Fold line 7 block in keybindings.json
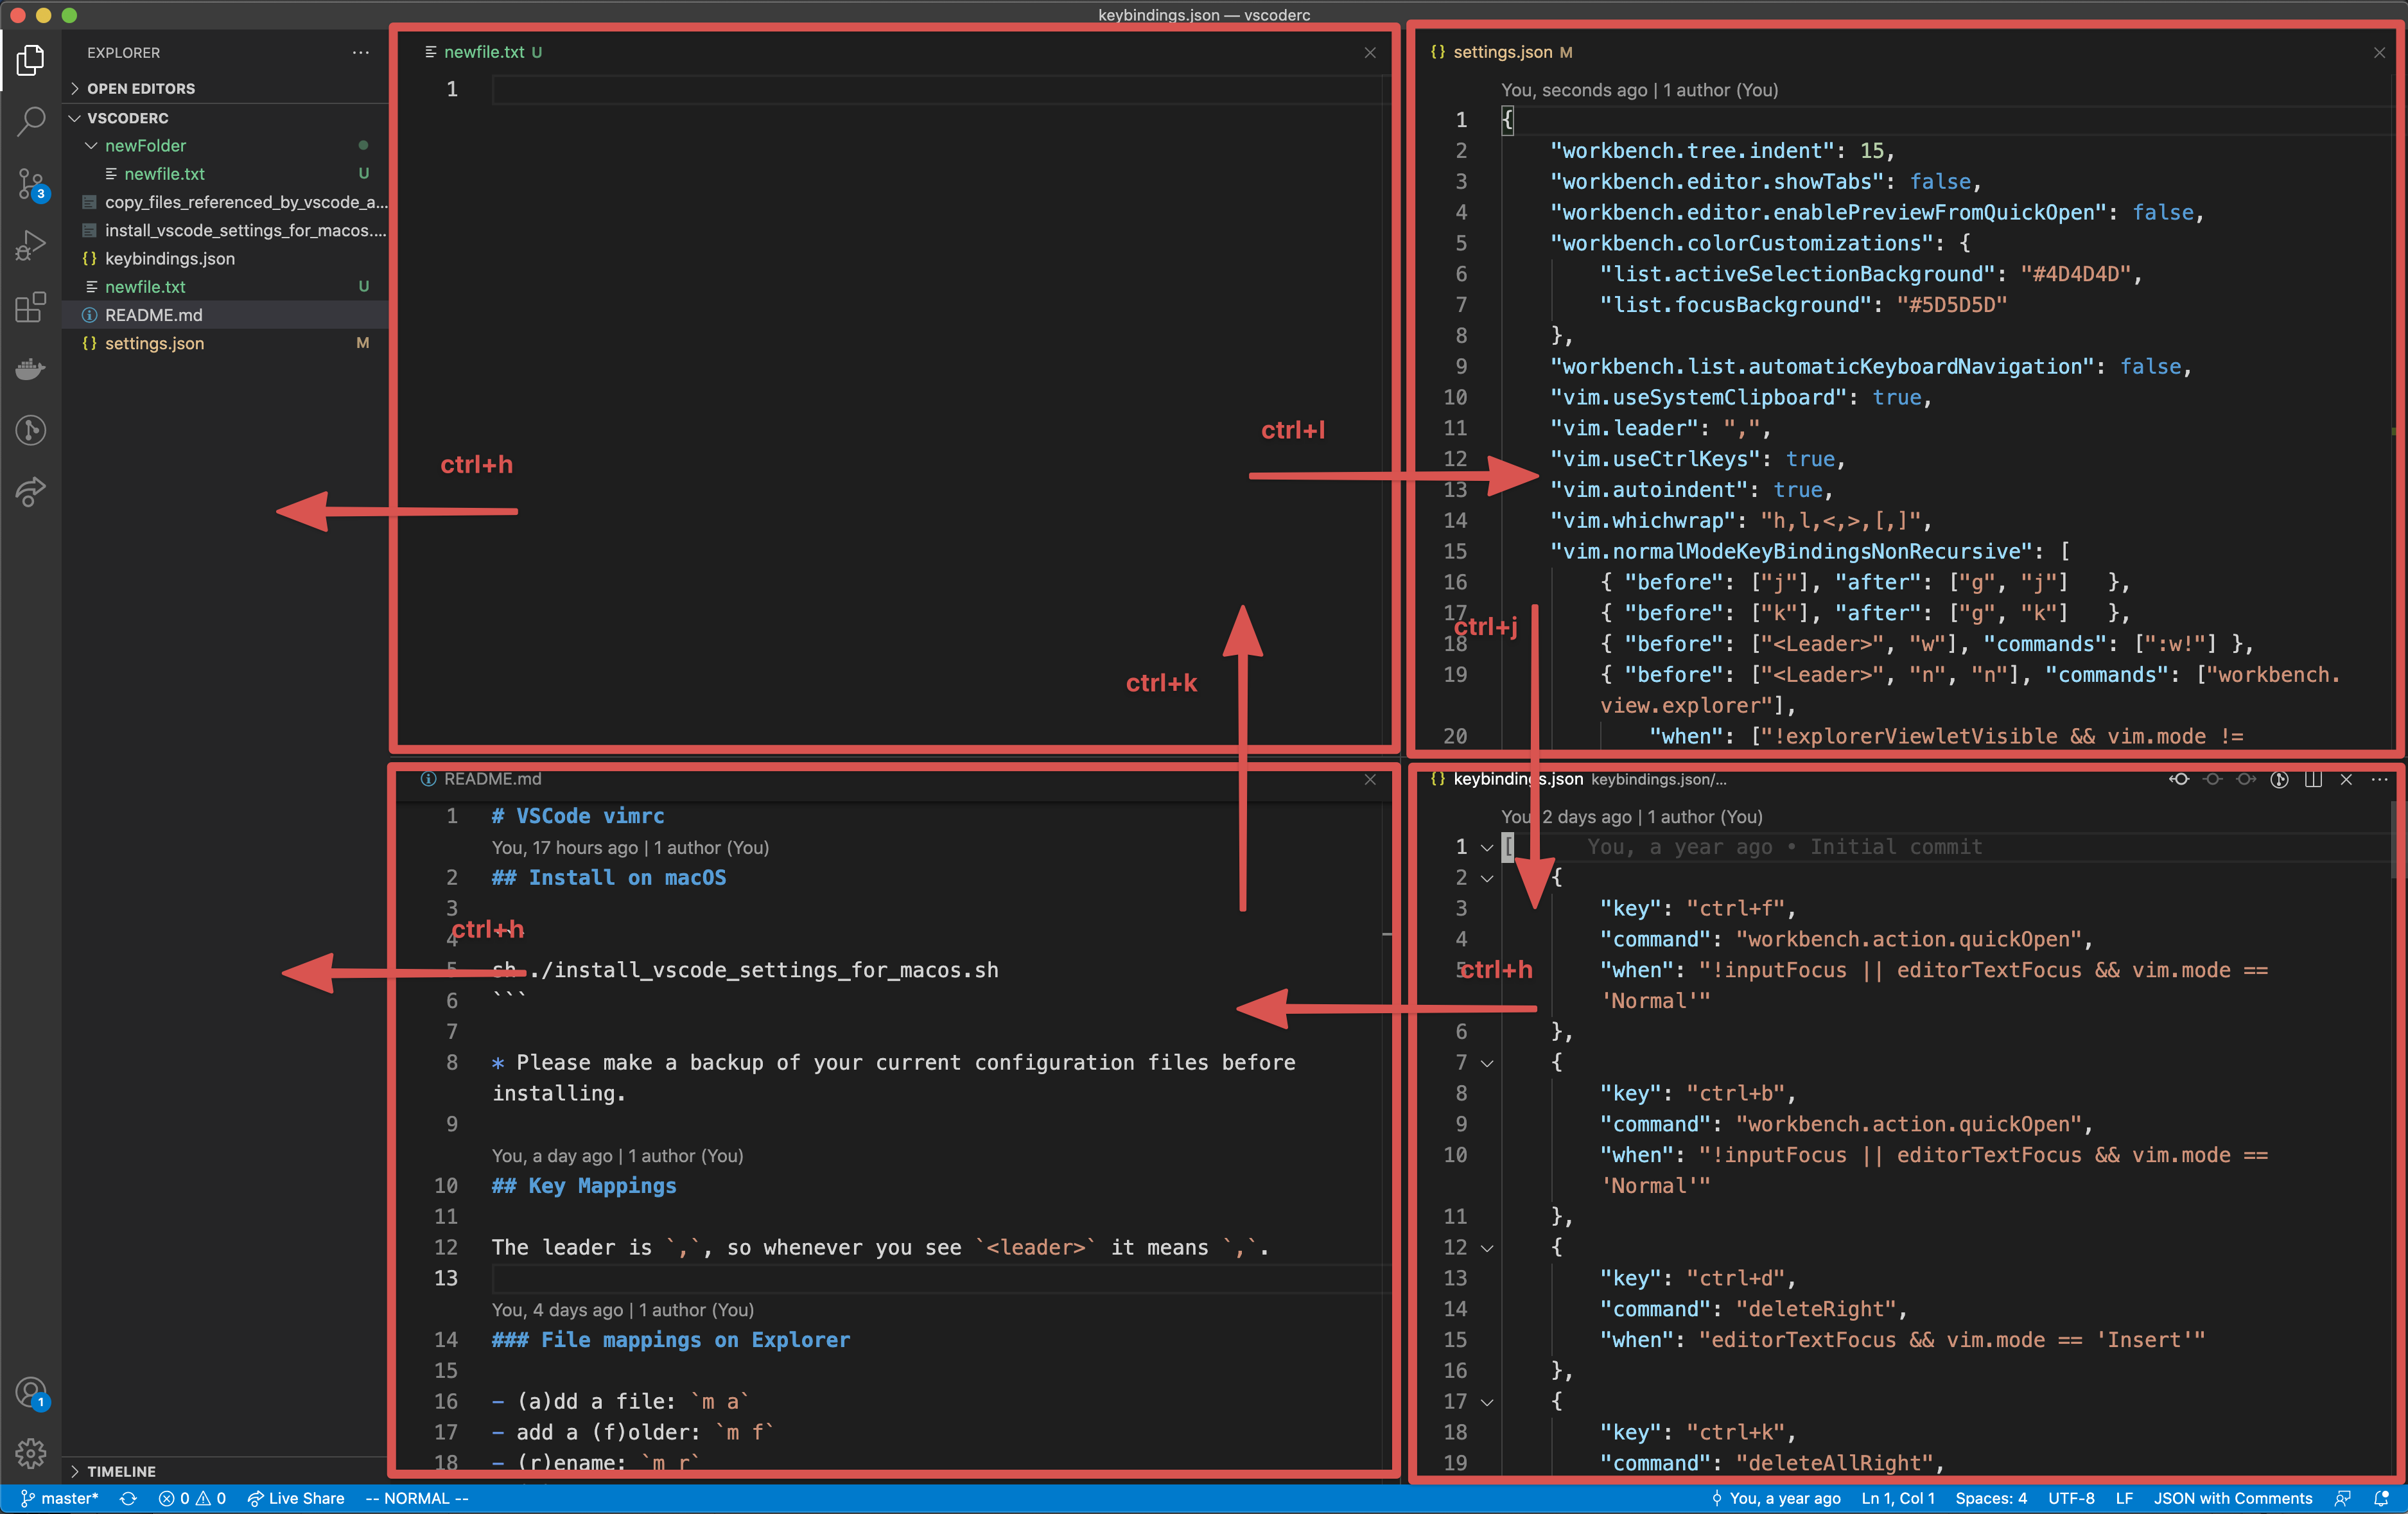2408x1514 pixels. click(1487, 1063)
